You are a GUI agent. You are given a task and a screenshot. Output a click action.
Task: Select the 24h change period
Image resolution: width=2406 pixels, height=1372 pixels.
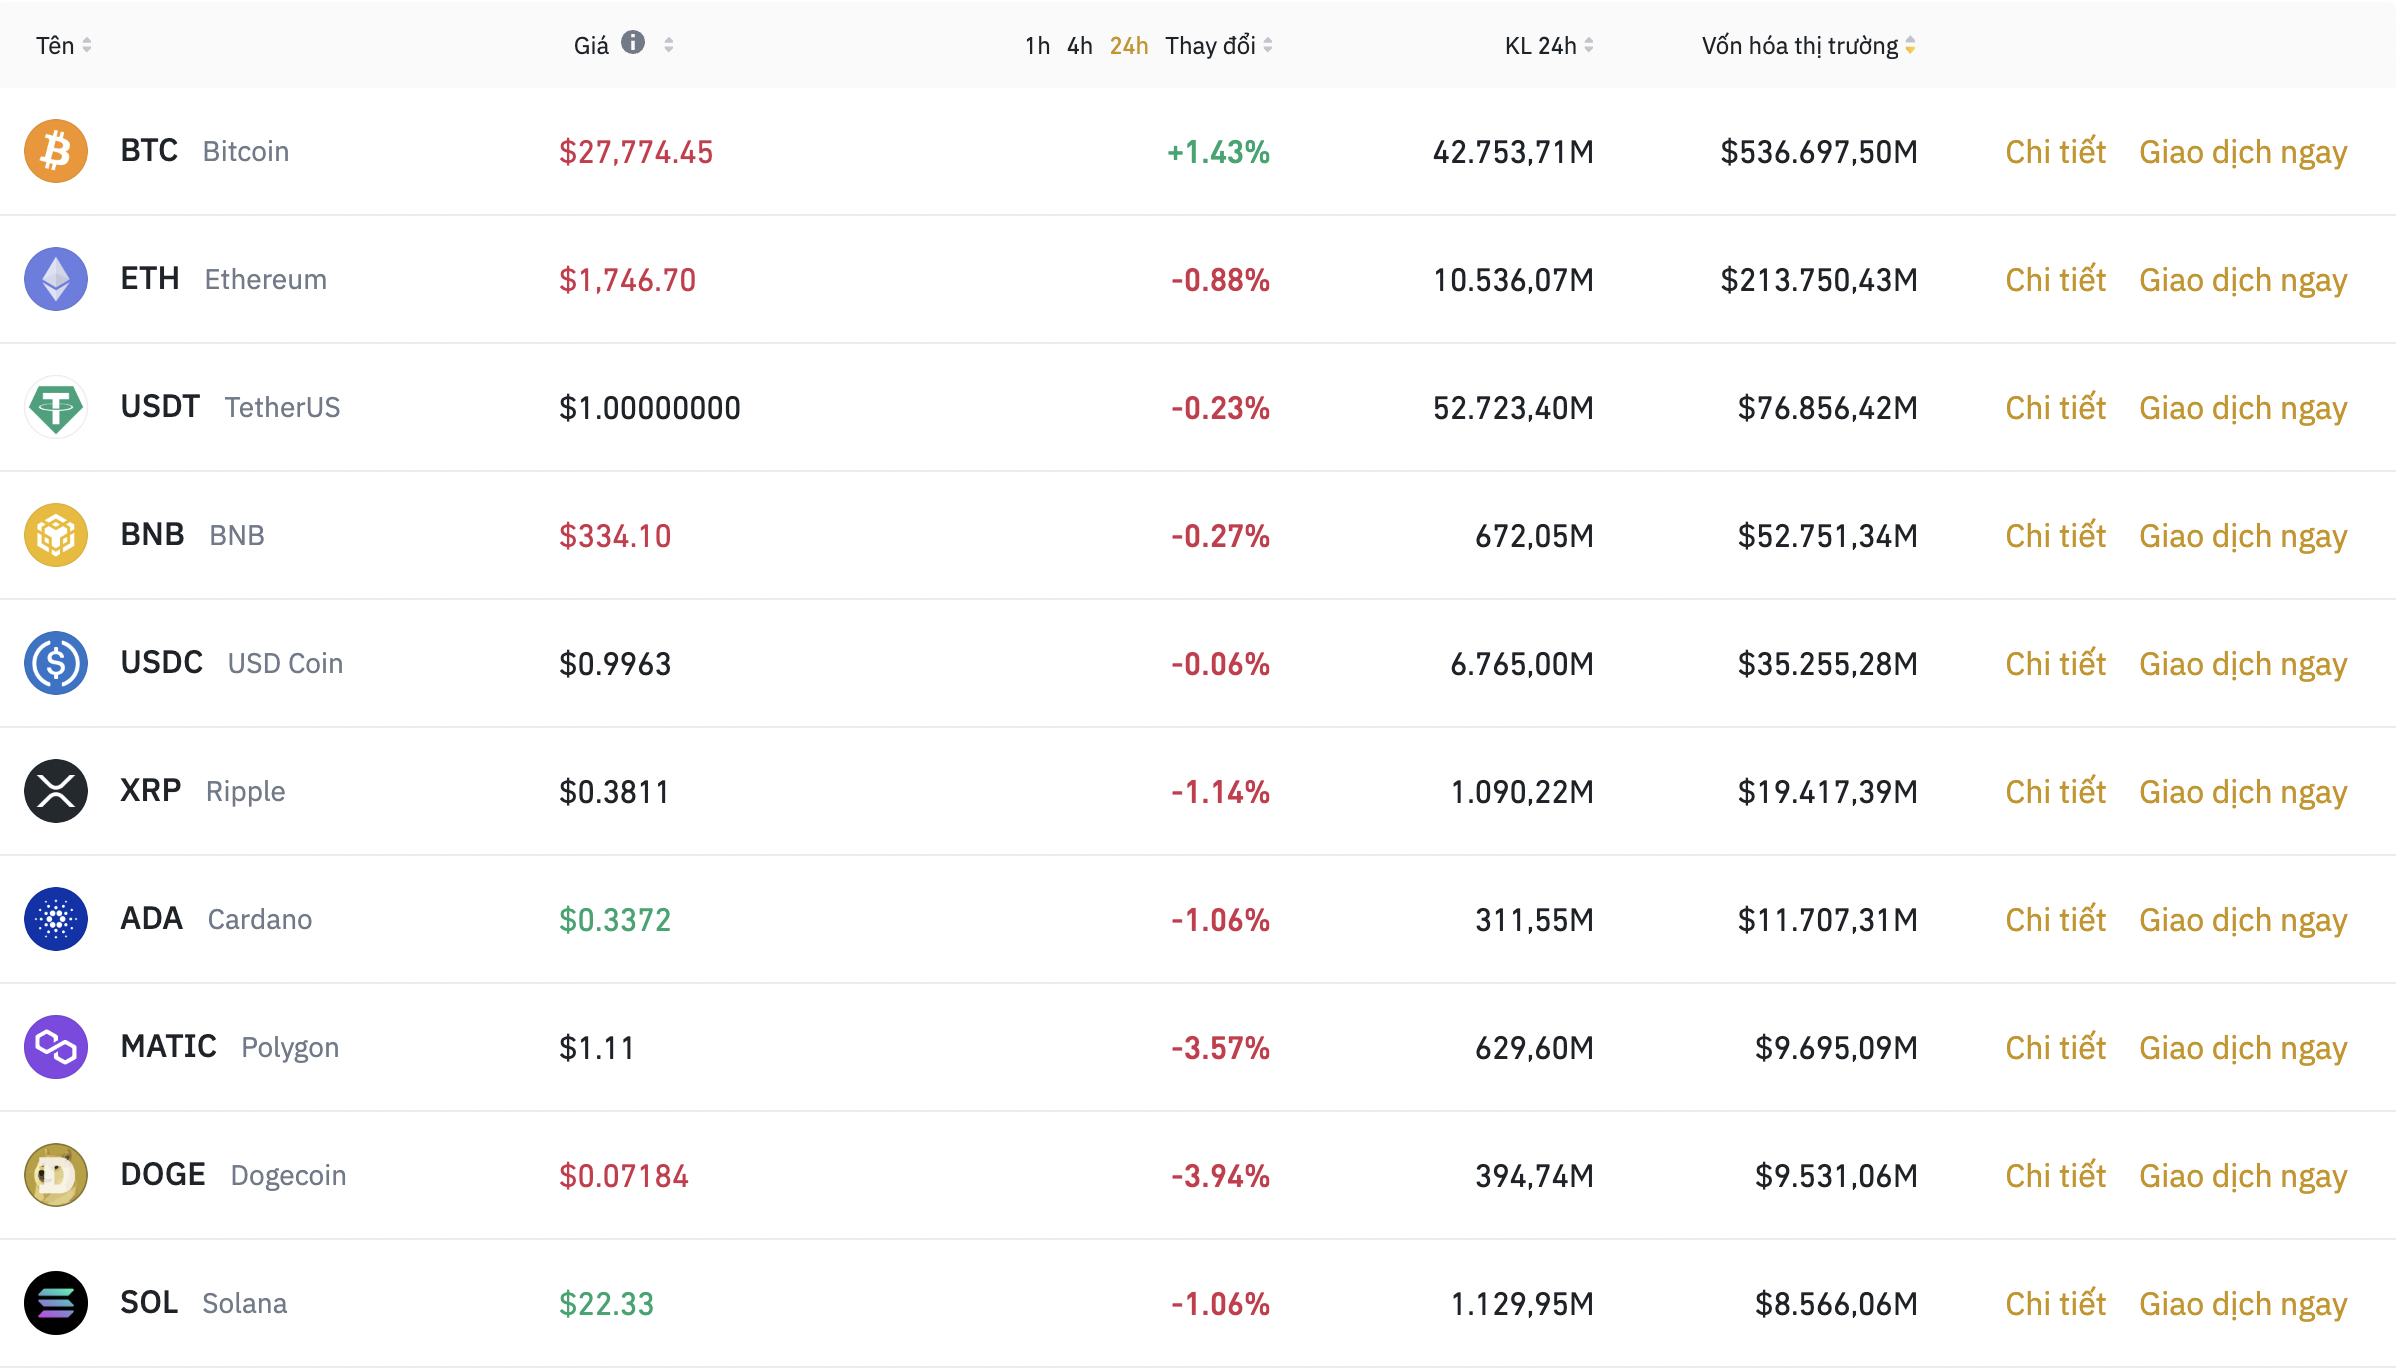(1129, 45)
